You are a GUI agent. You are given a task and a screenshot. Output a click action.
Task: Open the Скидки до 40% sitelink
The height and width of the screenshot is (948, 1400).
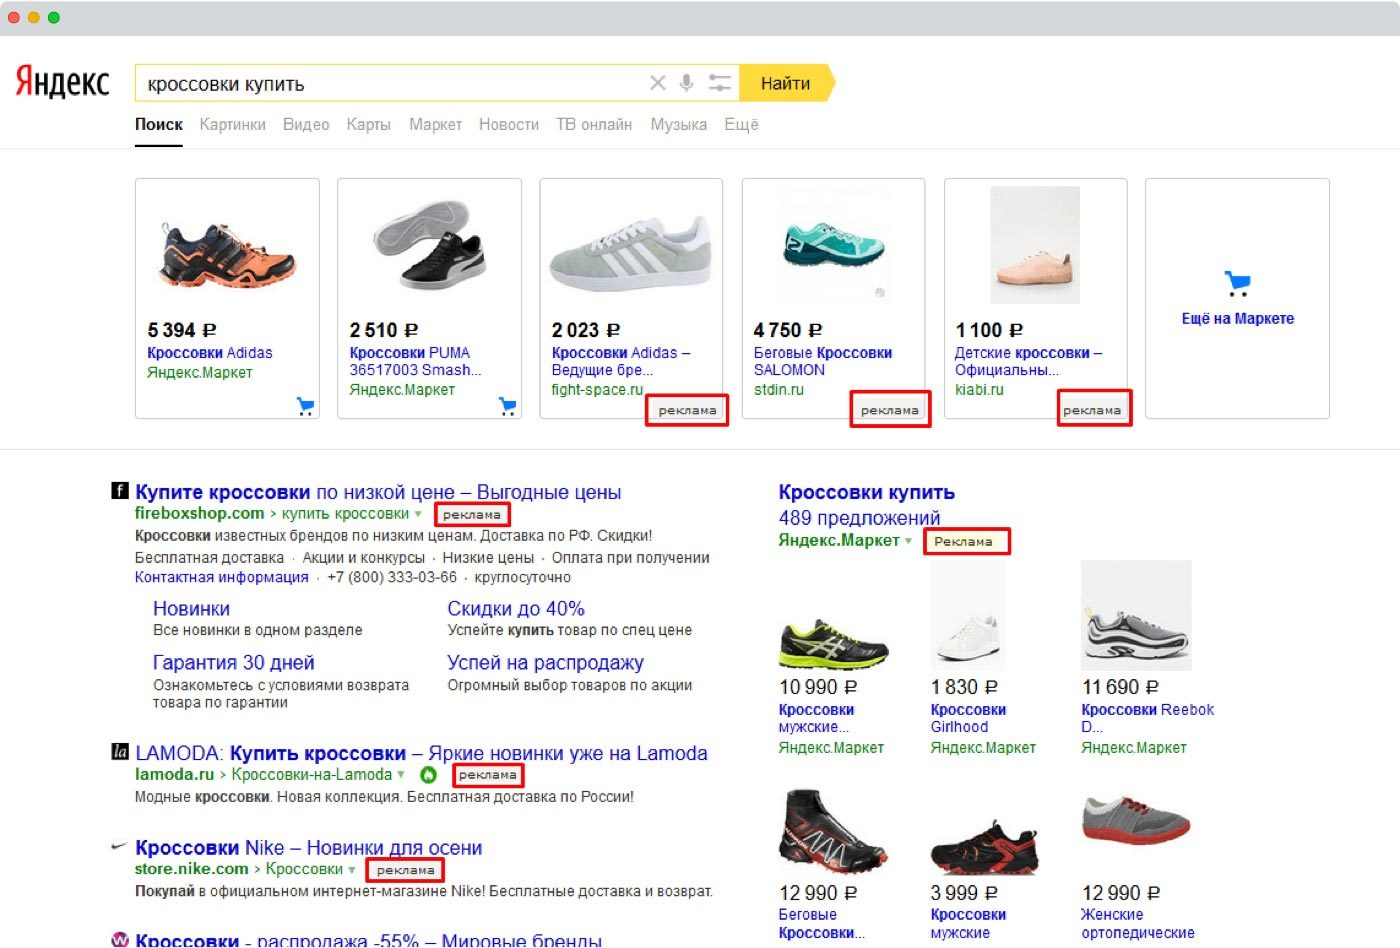(x=516, y=609)
